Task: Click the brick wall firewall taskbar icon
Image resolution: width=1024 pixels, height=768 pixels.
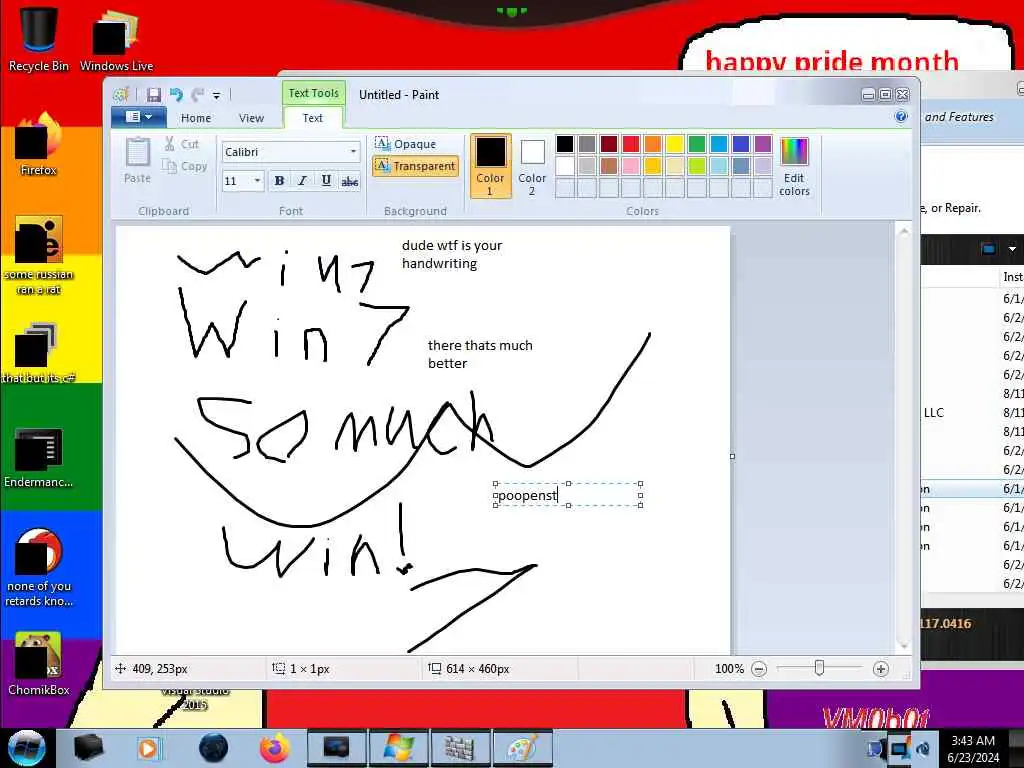Action: pos(460,748)
